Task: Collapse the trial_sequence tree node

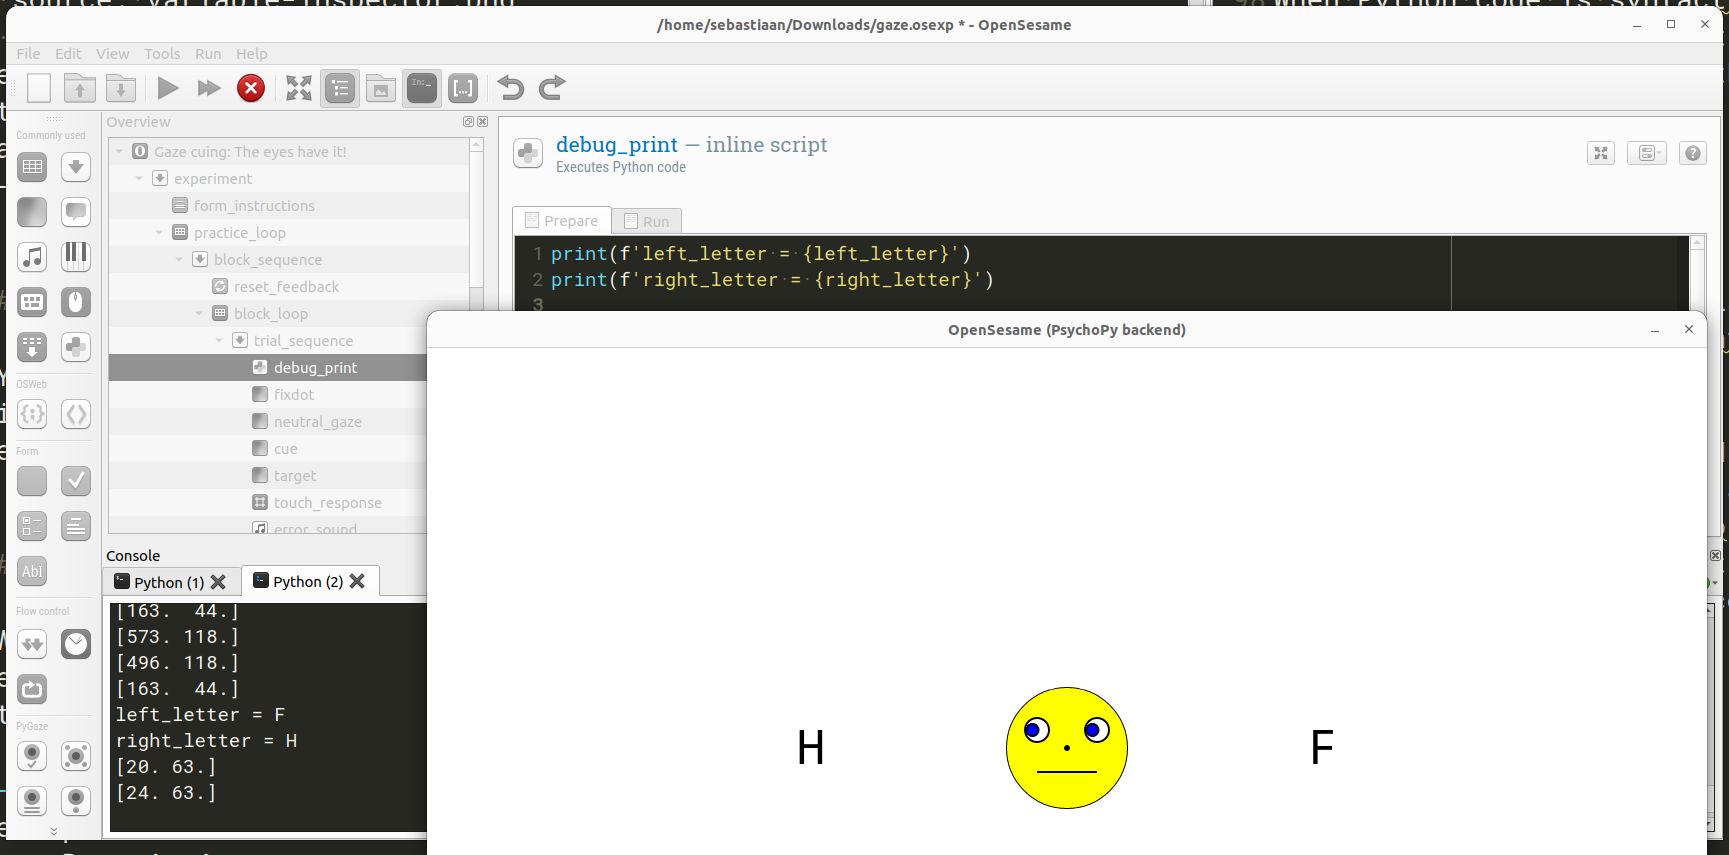Action: pos(219,341)
